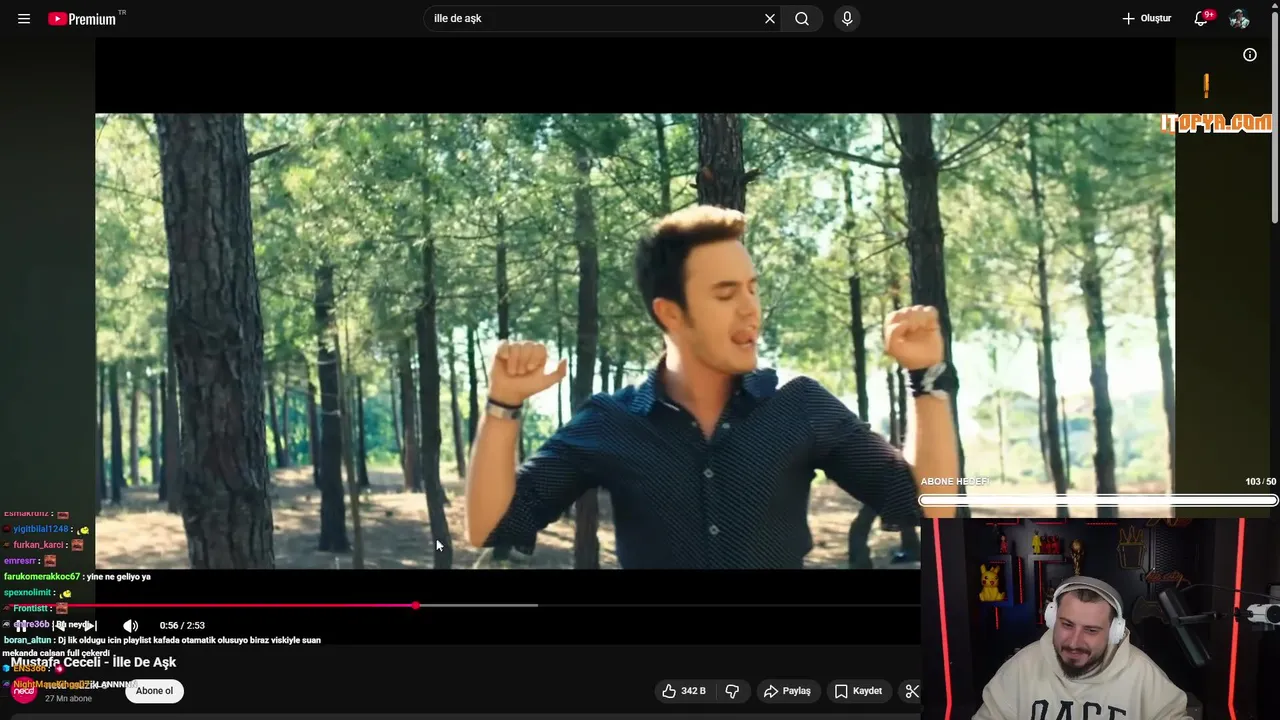This screenshot has height=720, width=1280.
Task: Clear the search box text
Action: tap(770, 19)
